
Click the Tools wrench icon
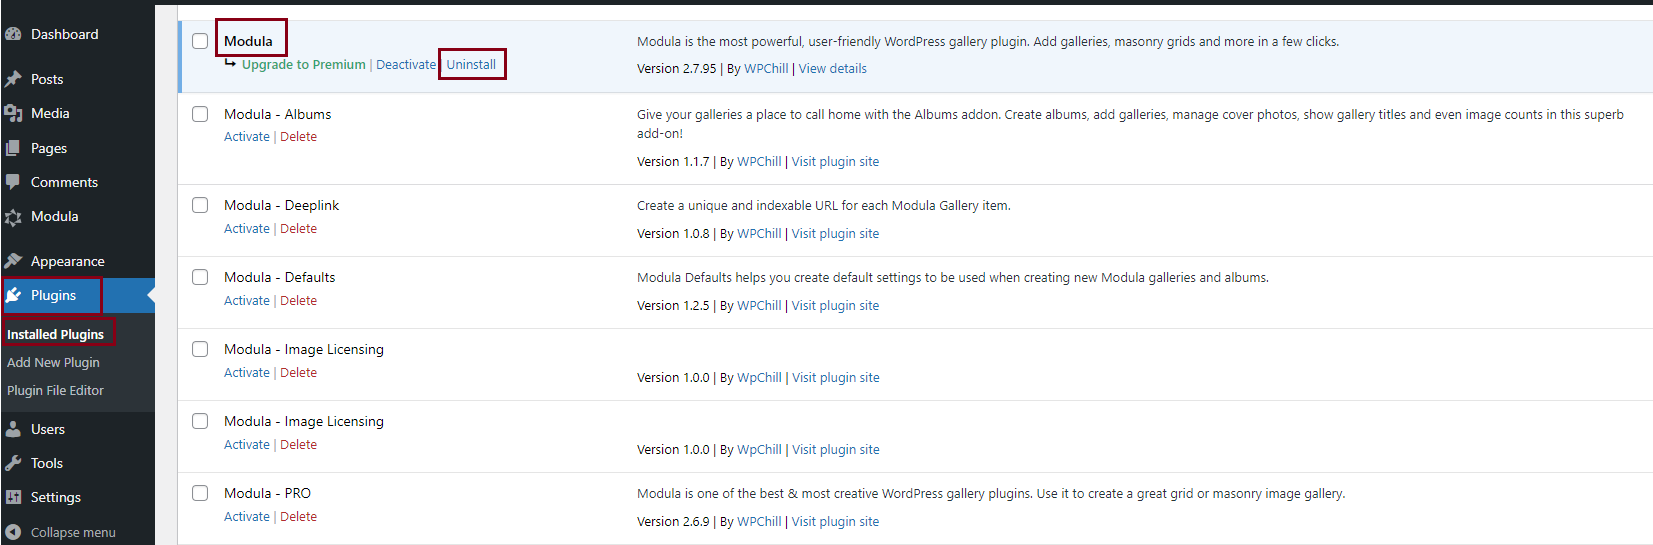(x=13, y=463)
